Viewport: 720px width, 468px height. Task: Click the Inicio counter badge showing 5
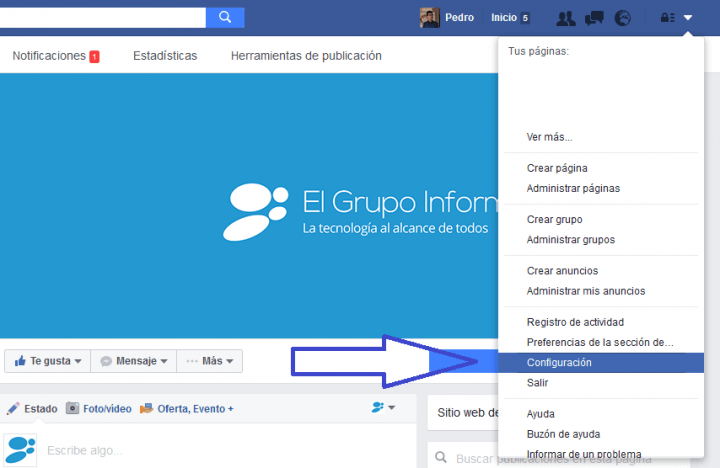point(525,18)
